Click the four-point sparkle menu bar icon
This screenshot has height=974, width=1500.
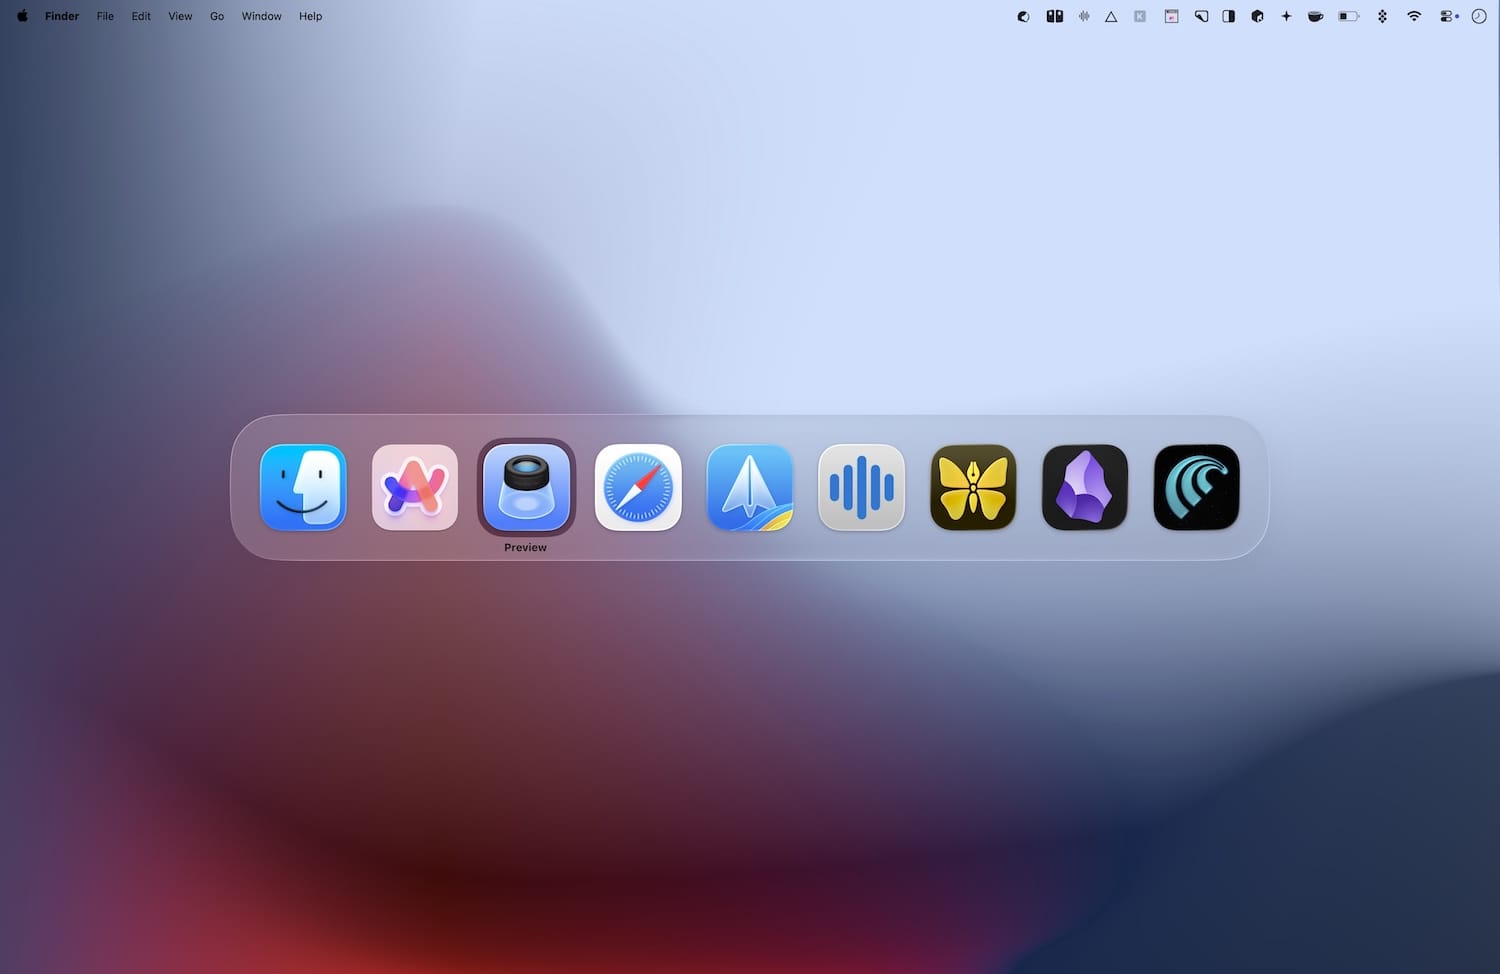[1286, 16]
